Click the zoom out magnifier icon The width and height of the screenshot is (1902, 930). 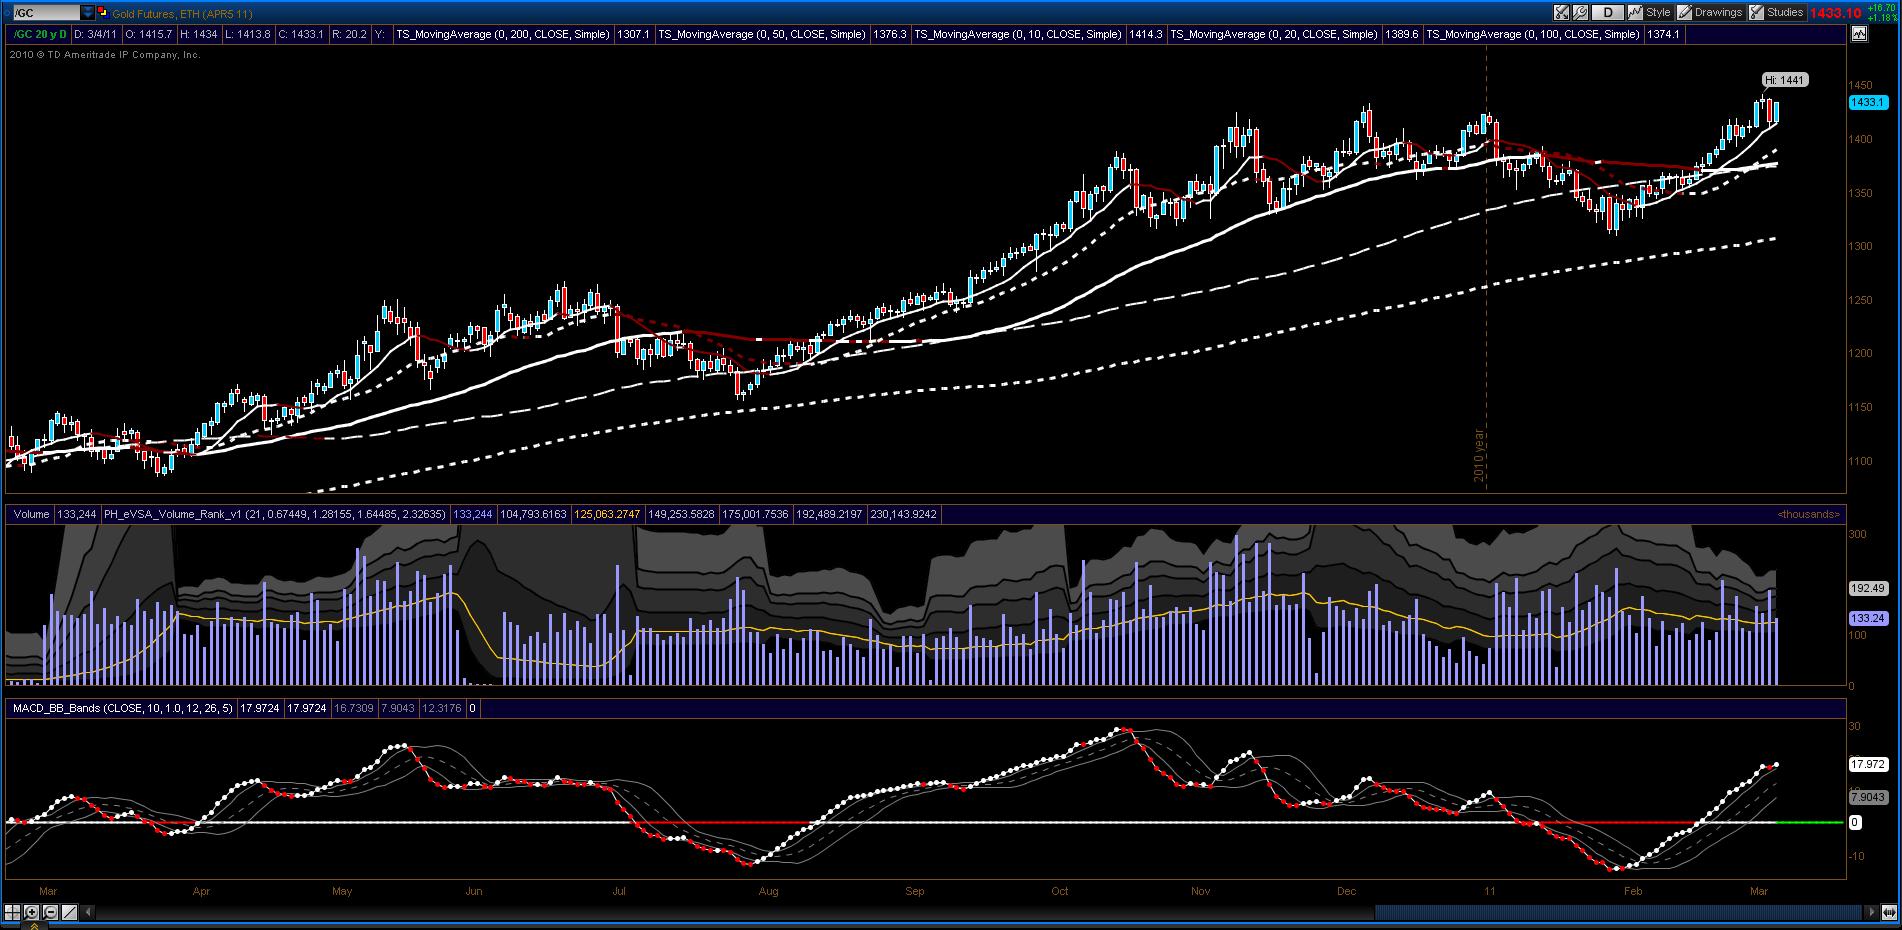[x=50, y=912]
